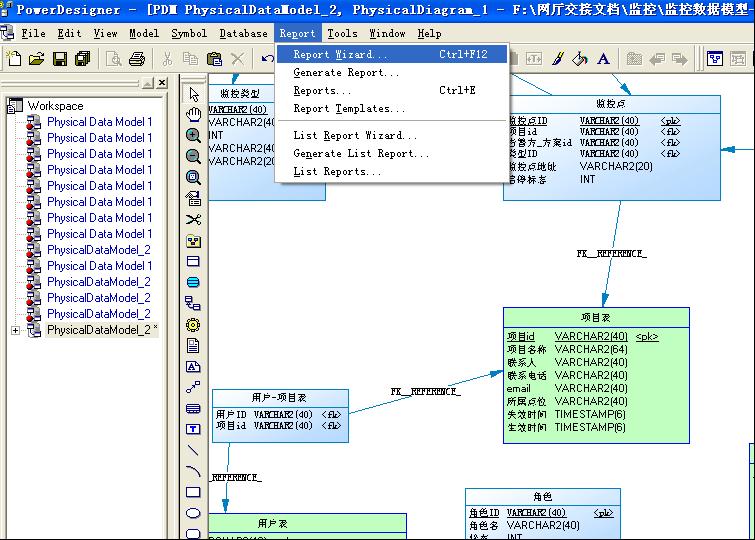Choose Generate List Report... menu entry
This screenshot has height=540, width=755.
pos(392,154)
